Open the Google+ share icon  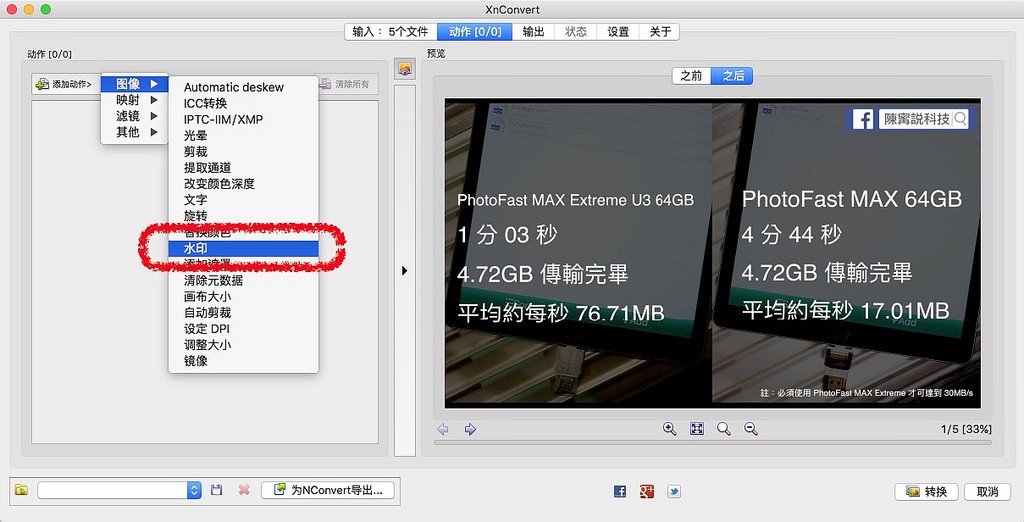[x=647, y=491]
